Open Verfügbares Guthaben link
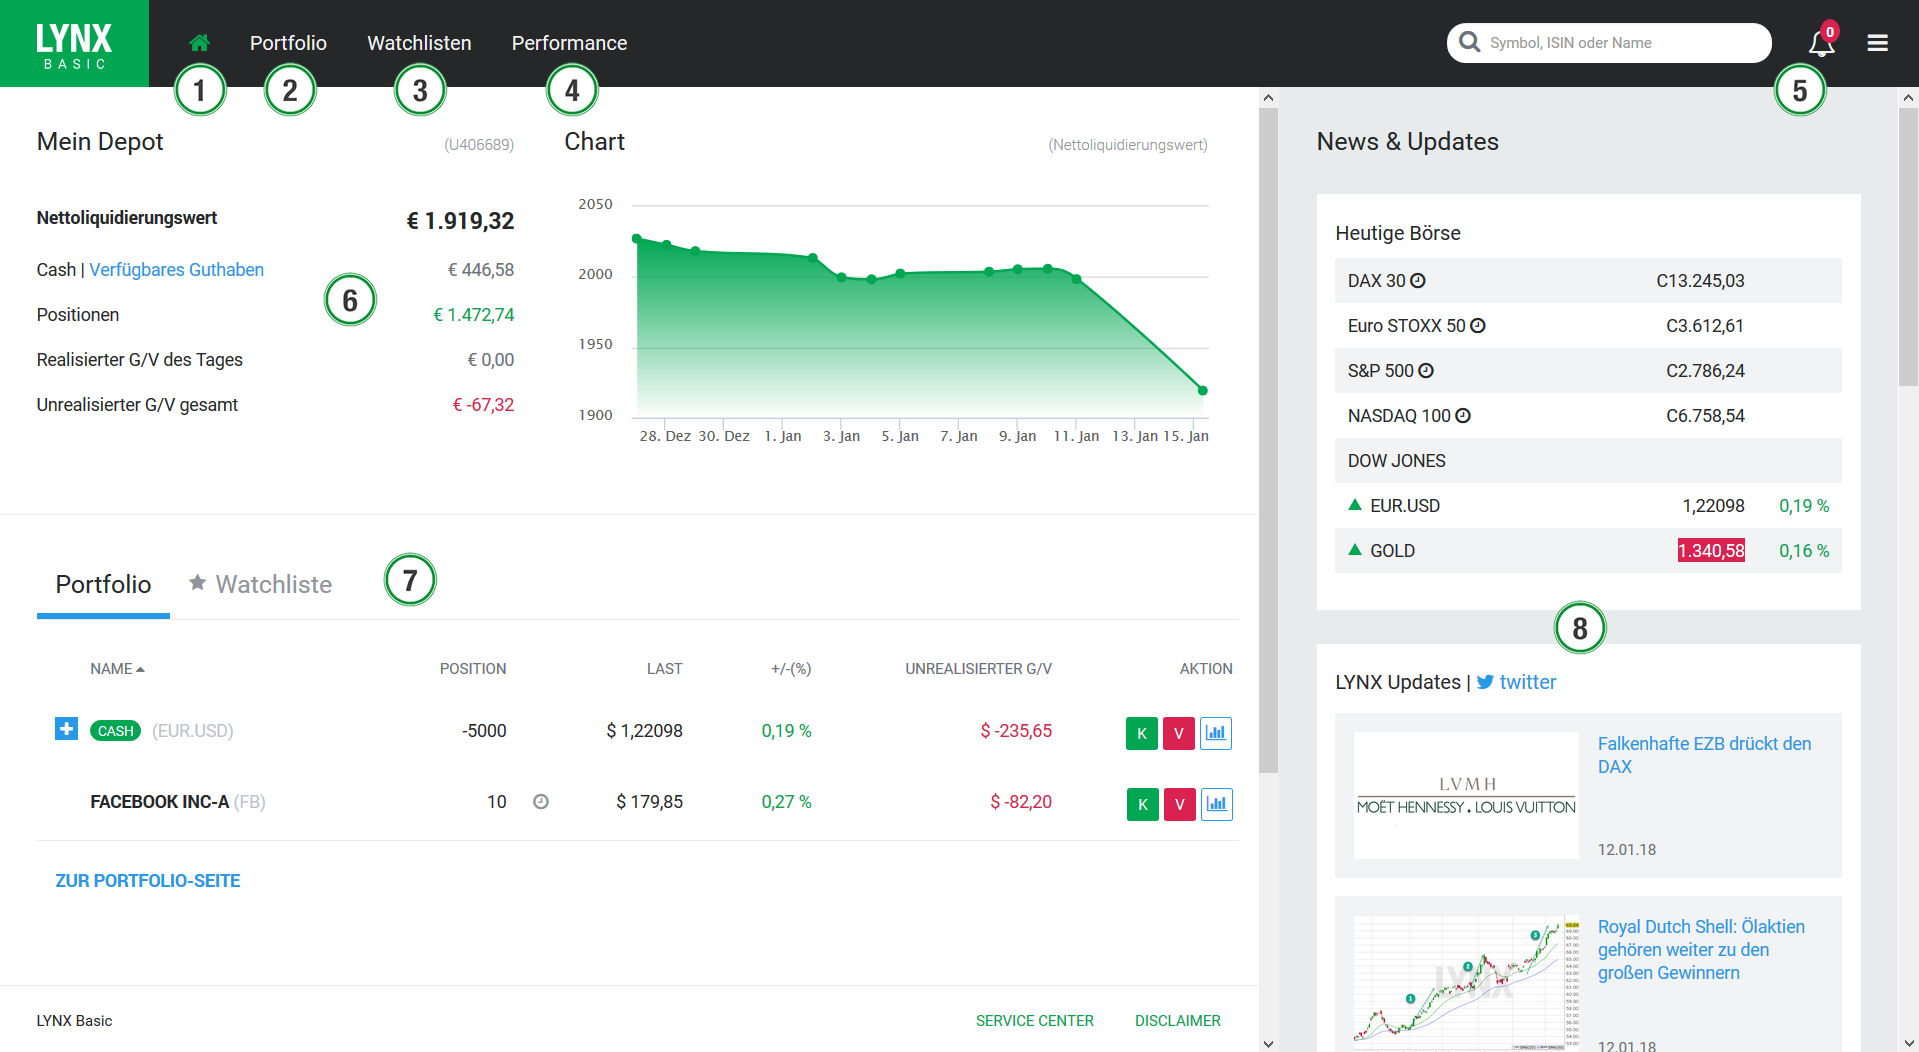Viewport: 1919px width, 1052px height. [x=177, y=270]
